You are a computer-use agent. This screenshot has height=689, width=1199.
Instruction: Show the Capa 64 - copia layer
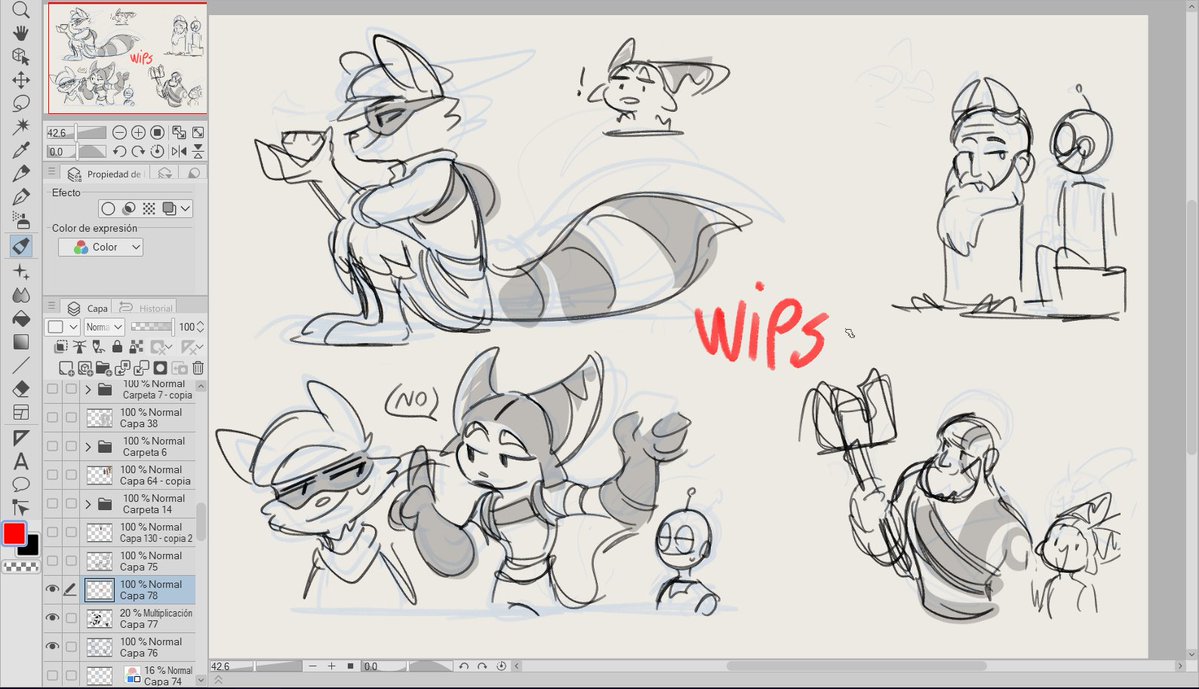click(x=52, y=475)
